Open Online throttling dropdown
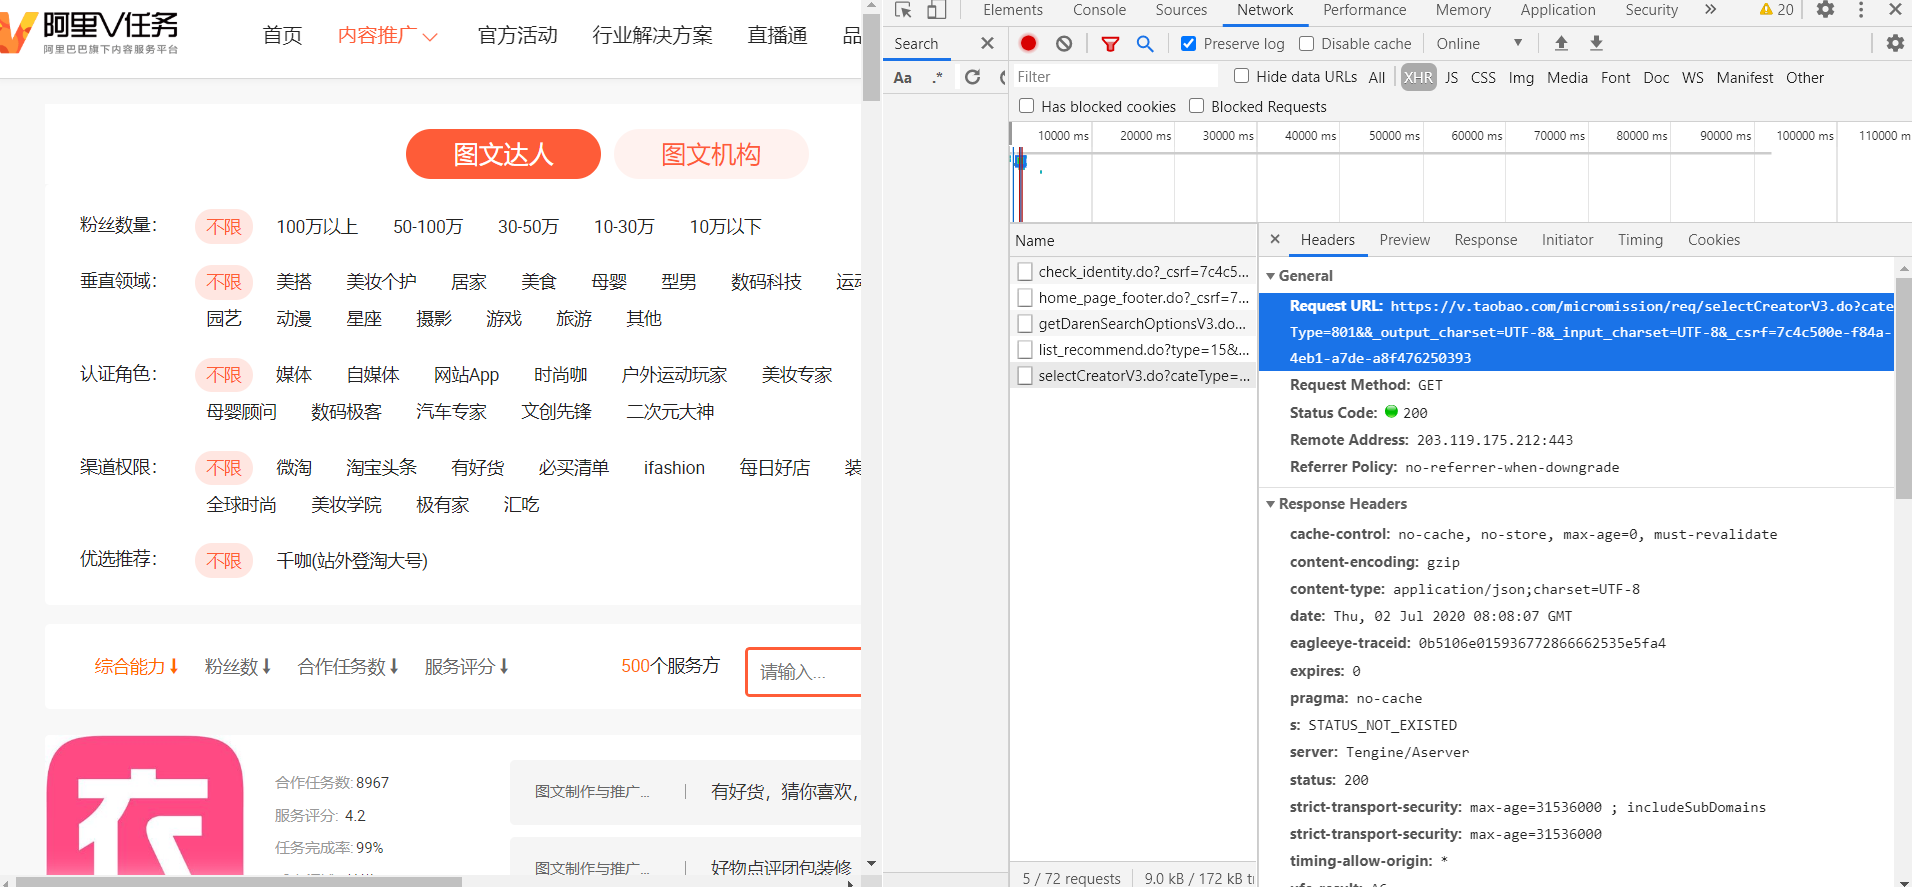Screen dimensions: 1912x887 [x=1479, y=43]
